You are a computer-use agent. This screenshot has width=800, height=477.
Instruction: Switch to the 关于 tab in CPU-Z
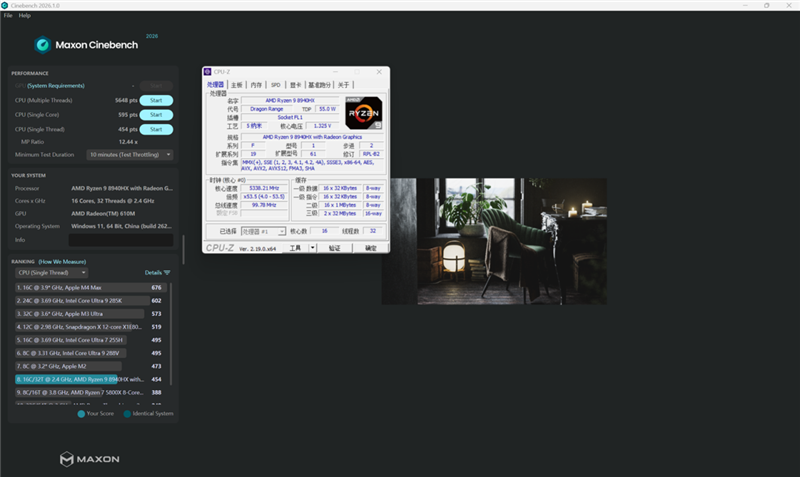click(x=343, y=85)
